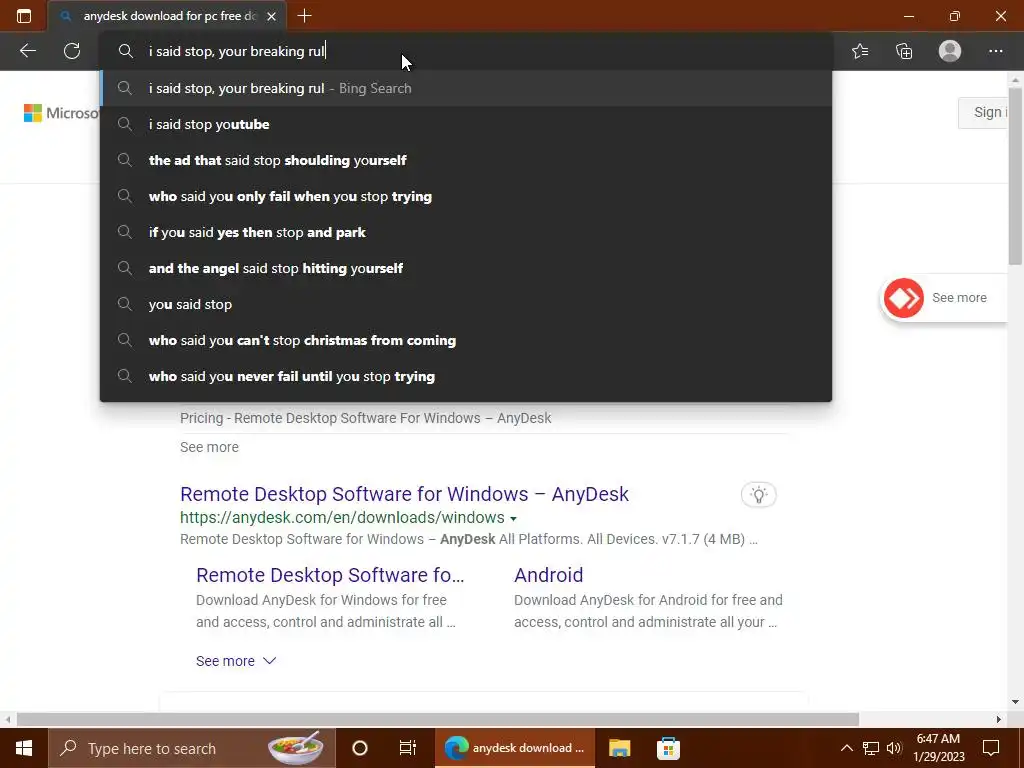The height and width of the screenshot is (768, 1024).
Task: Click 'See more' under the Pricing link
Action: click(x=209, y=447)
